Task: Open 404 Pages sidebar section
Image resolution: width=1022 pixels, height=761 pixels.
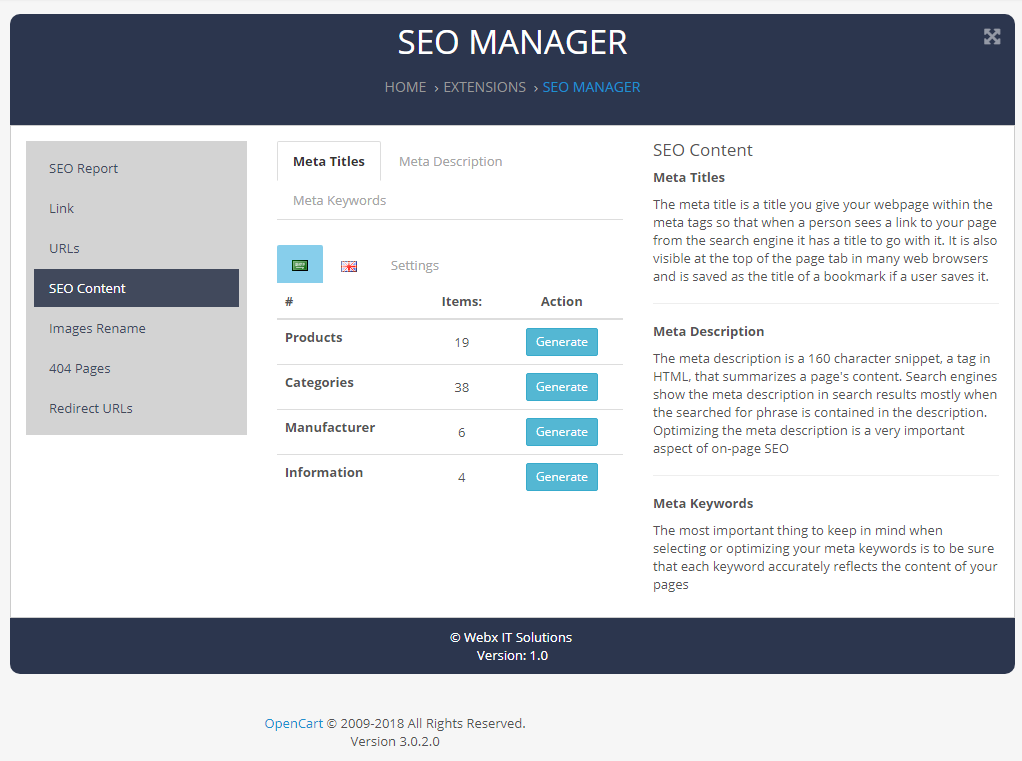Action: pos(136,368)
